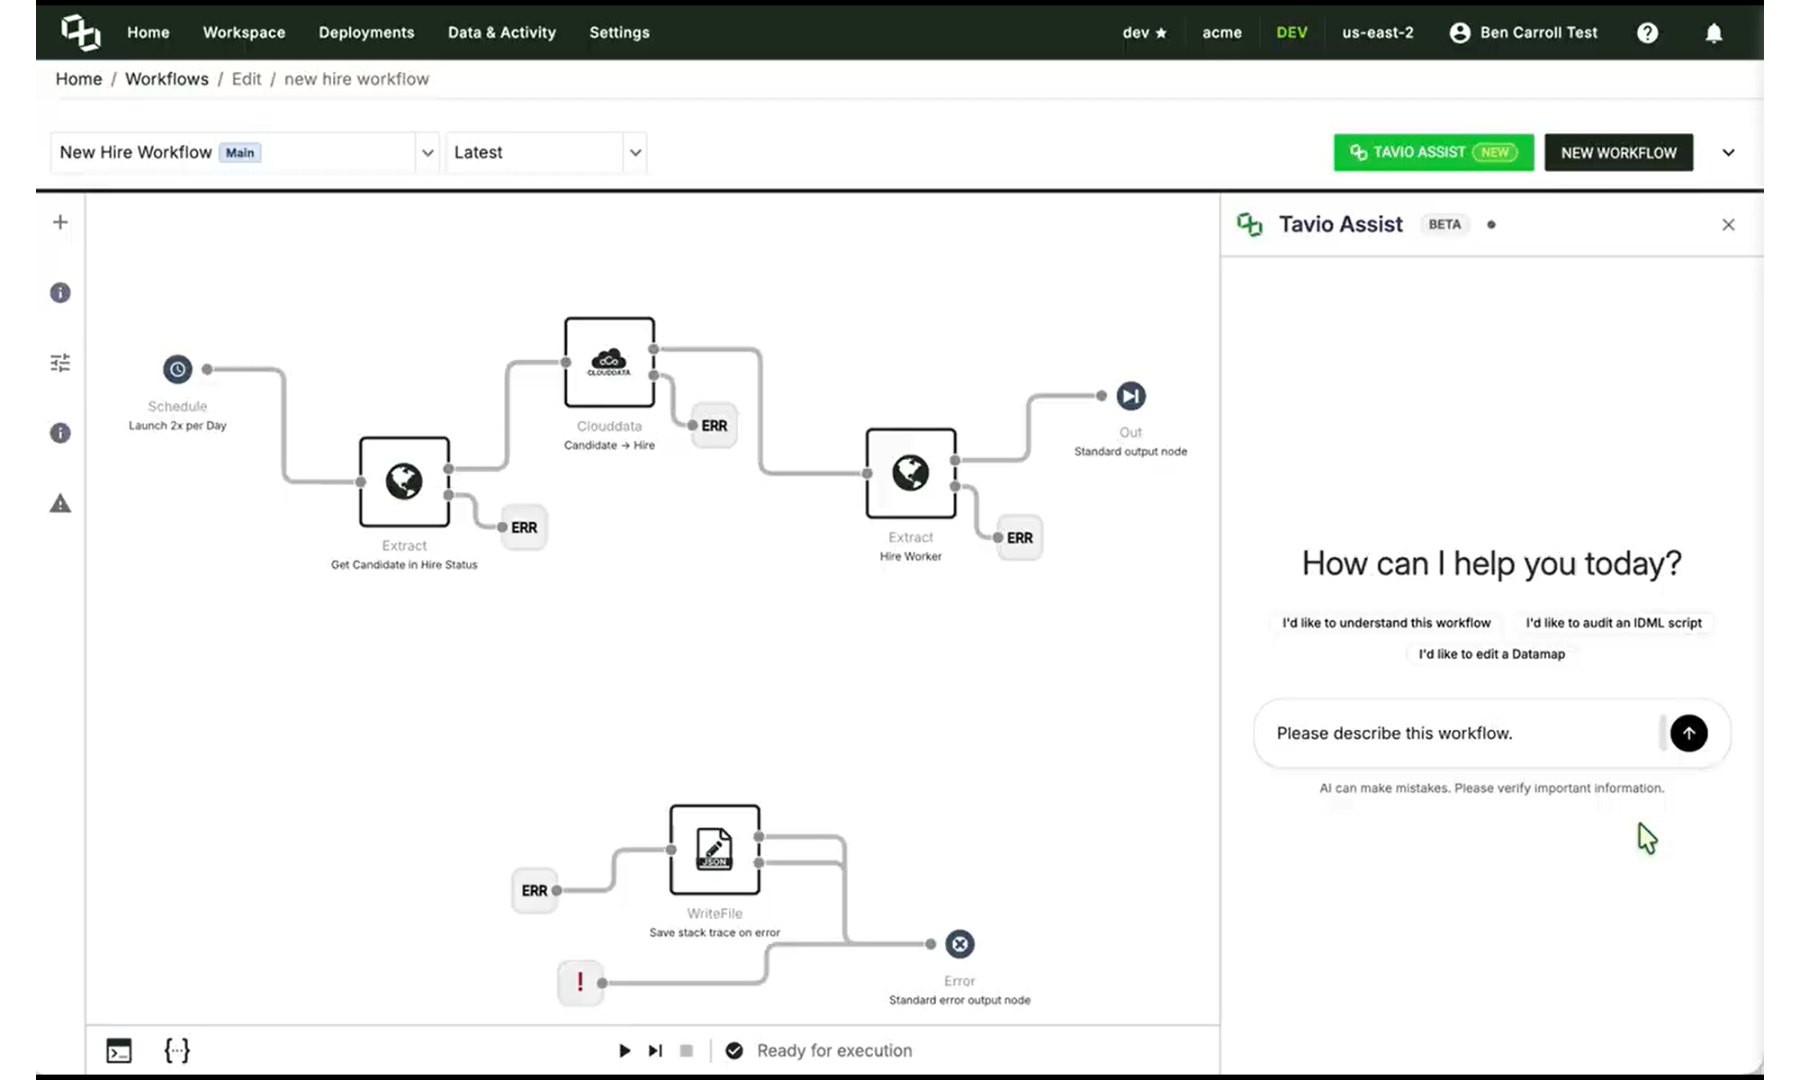Expand the Latest version dropdown
Image resolution: width=1800 pixels, height=1080 pixels.
(635, 153)
